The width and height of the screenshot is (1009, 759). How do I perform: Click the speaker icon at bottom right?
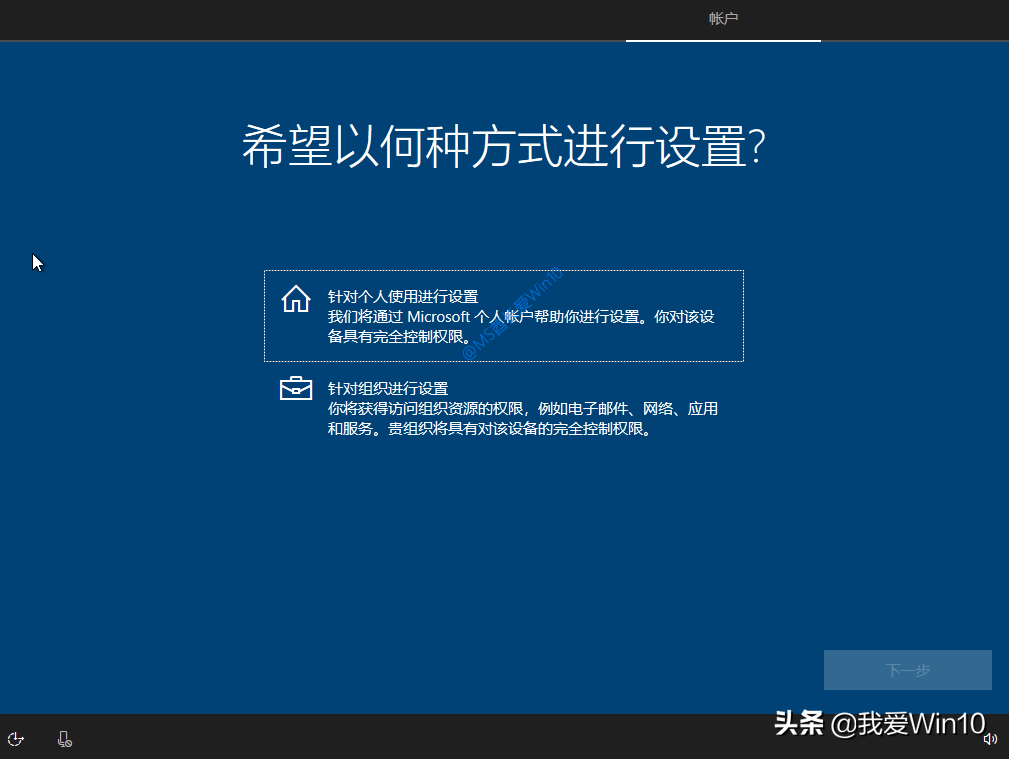click(991, 739)
